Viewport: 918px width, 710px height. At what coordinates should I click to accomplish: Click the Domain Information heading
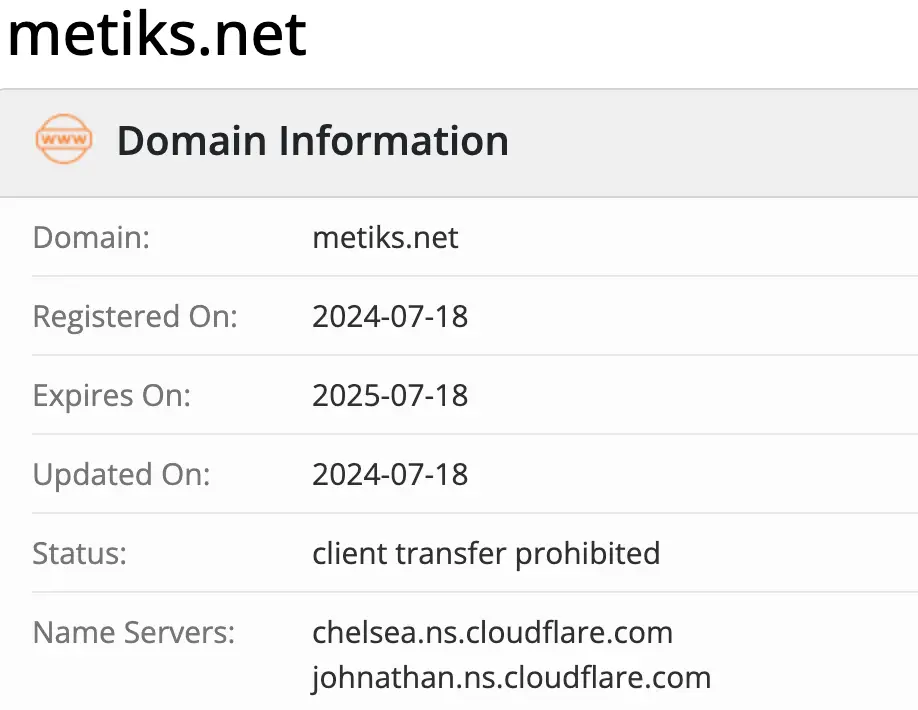tap(312, 141)
